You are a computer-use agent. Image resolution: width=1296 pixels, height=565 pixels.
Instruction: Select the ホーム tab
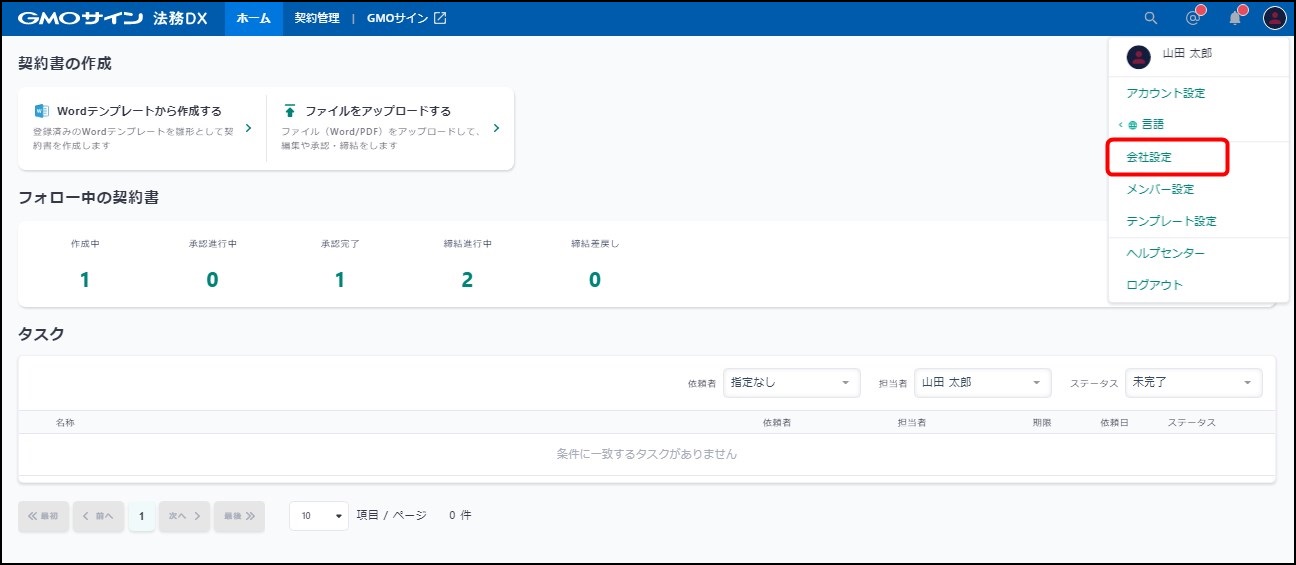pos(253,18)
